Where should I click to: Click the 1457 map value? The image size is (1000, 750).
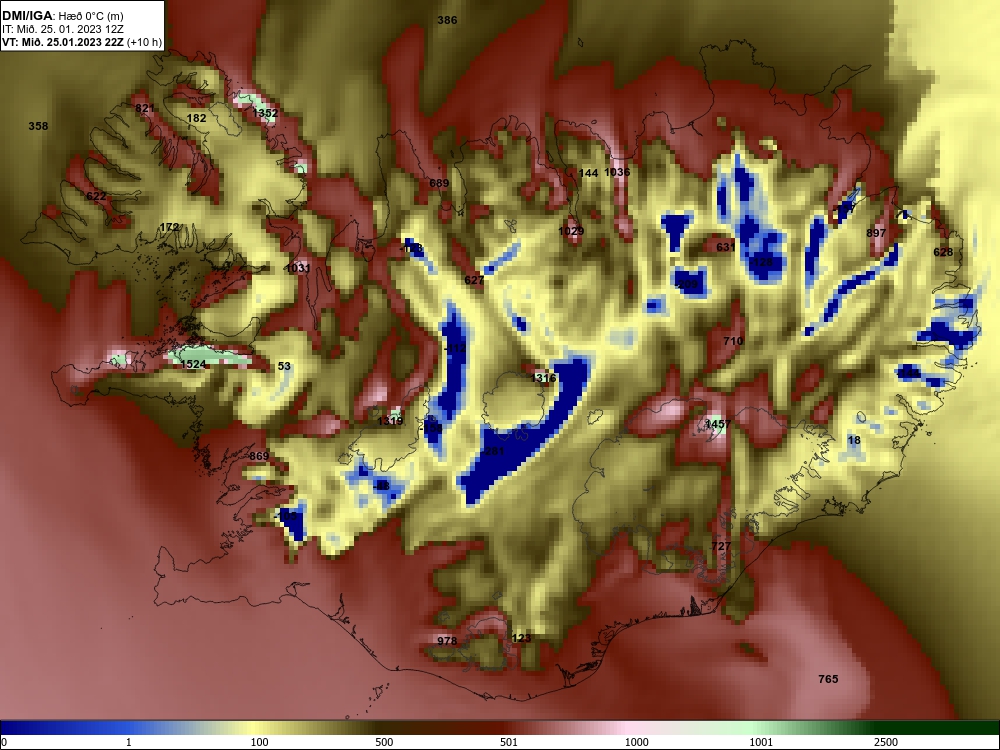tap(717, 424)
